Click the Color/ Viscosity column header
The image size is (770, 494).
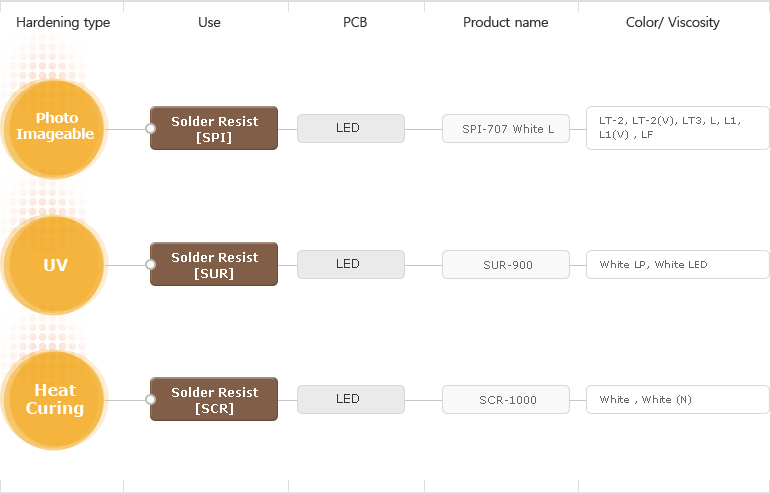coord(673,23)
